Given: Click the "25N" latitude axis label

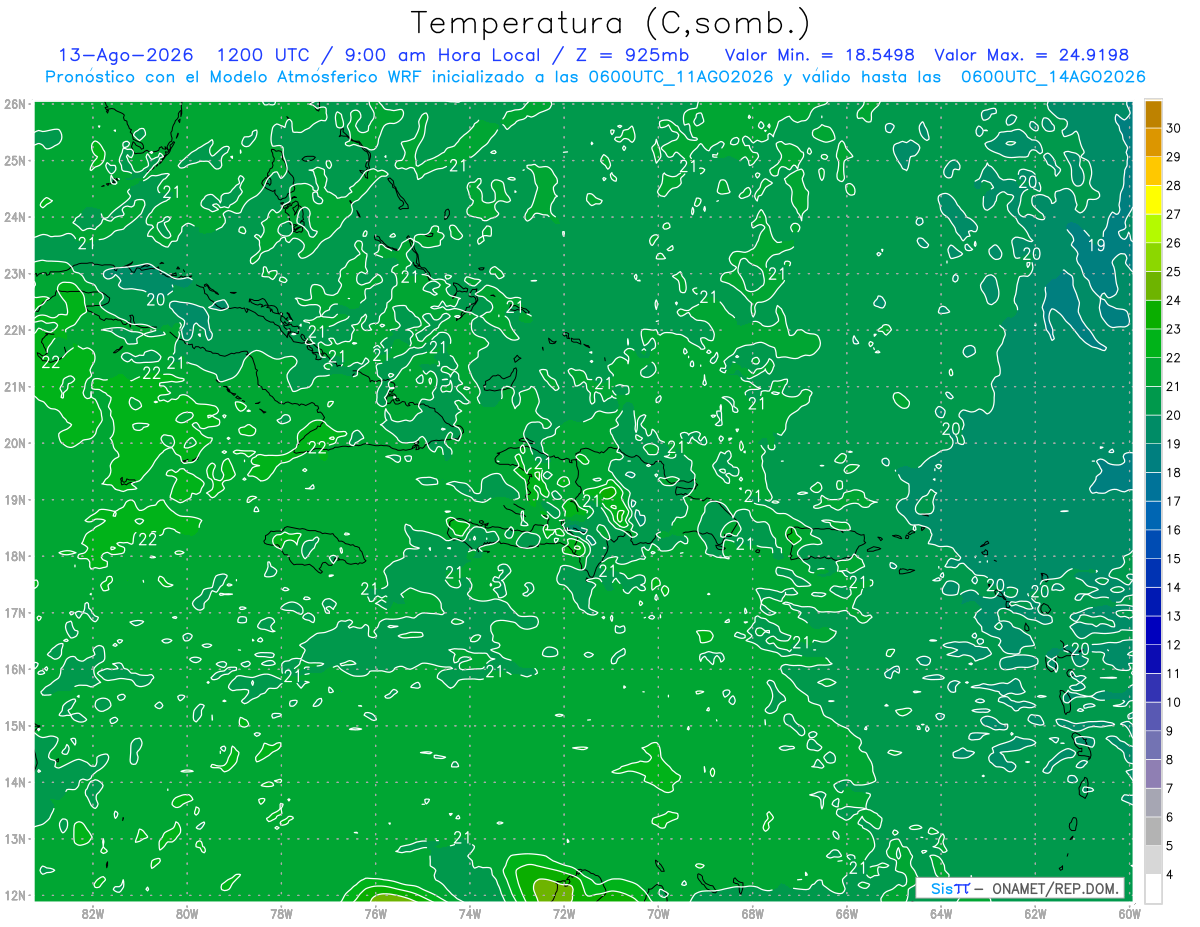Looking at the screenshot, I should click(x=15, y=160).
